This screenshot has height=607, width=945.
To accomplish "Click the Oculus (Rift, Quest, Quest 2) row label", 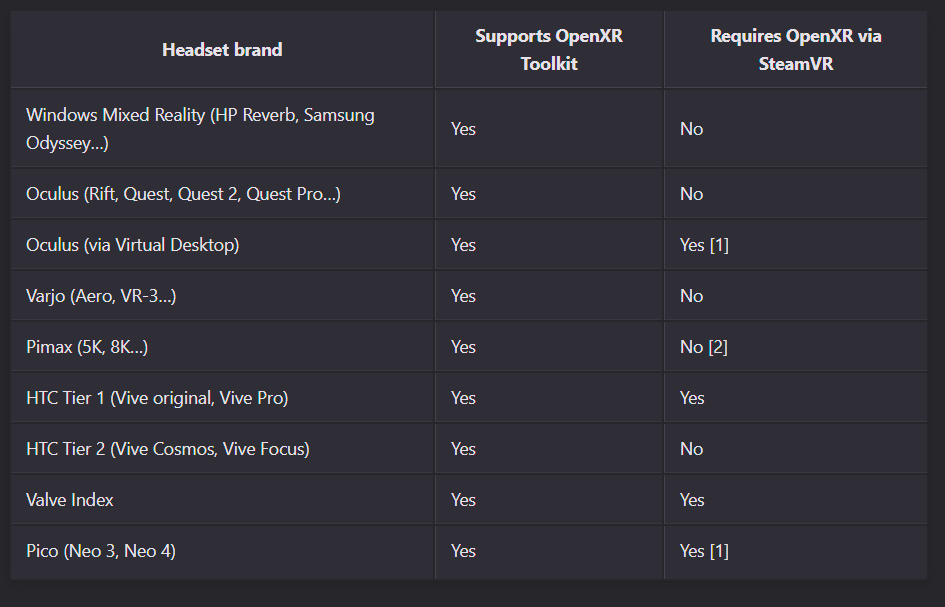I will point(183,194).
